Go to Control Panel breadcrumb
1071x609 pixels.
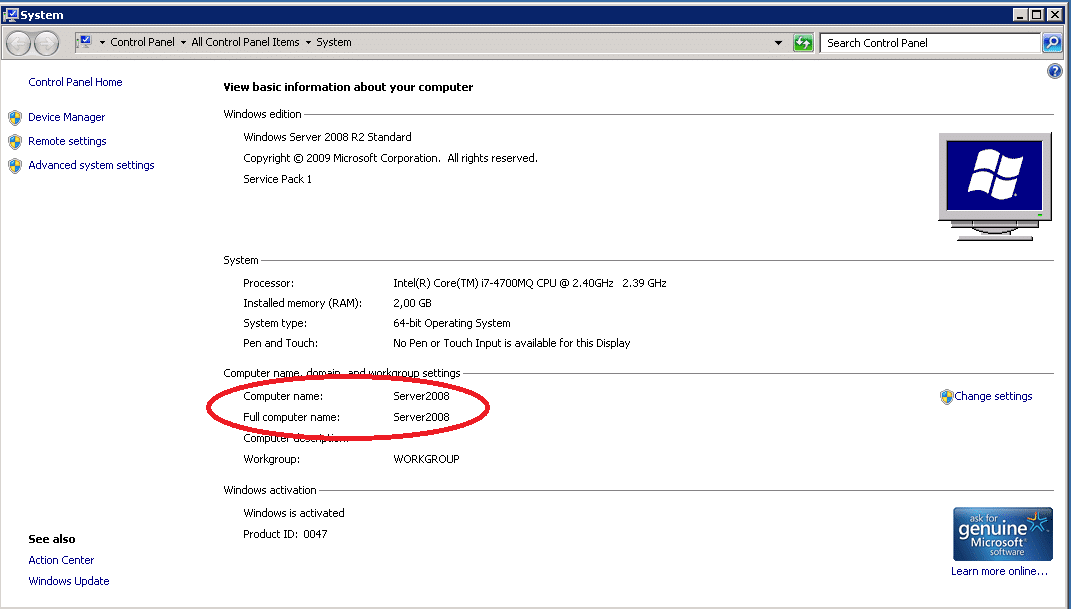pyautogui.click(x=142, y=42)
